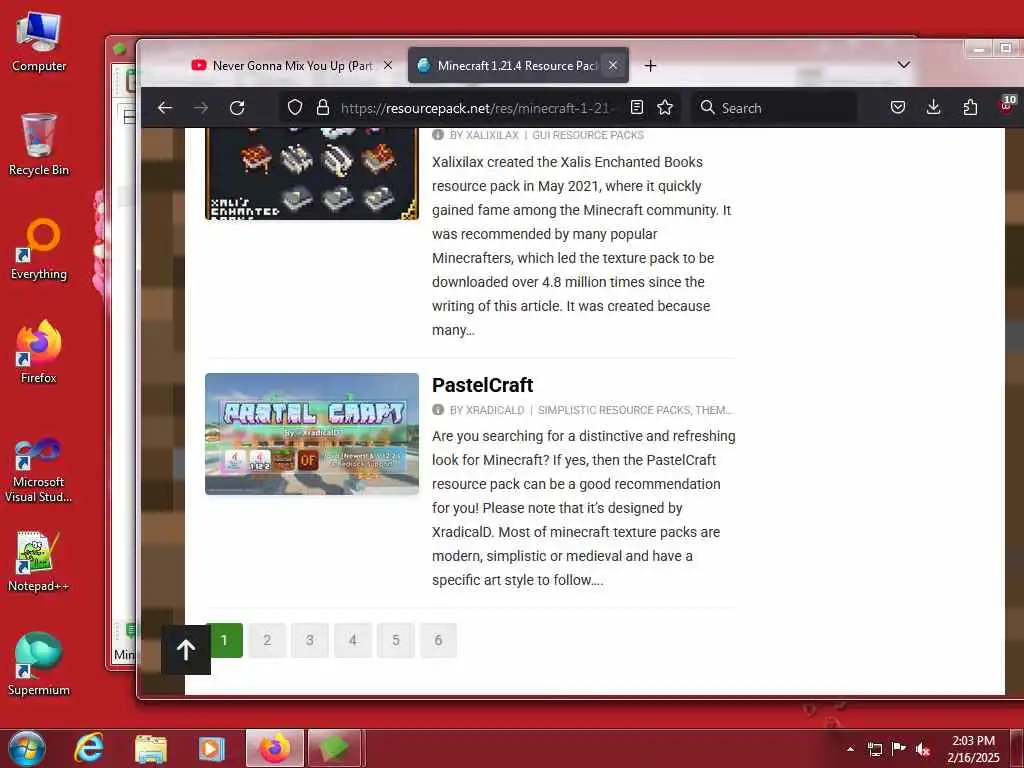This screenshot has height=768, width=1024.
Task: Click the Firefox taskbar button
Action: [275, 748]
